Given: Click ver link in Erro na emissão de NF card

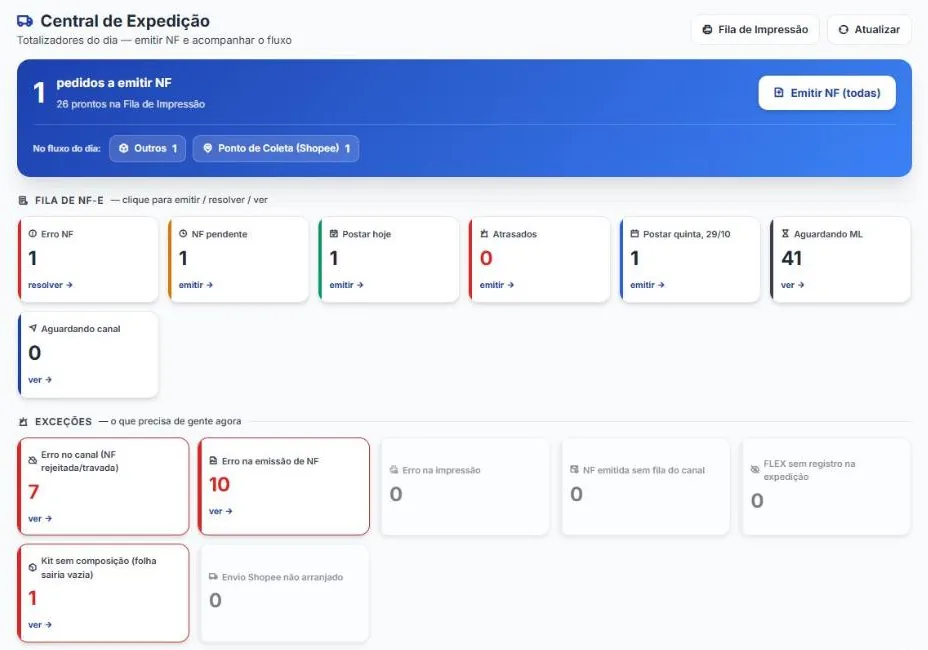Looking at the screenshot, I should [x=221, y=511].
